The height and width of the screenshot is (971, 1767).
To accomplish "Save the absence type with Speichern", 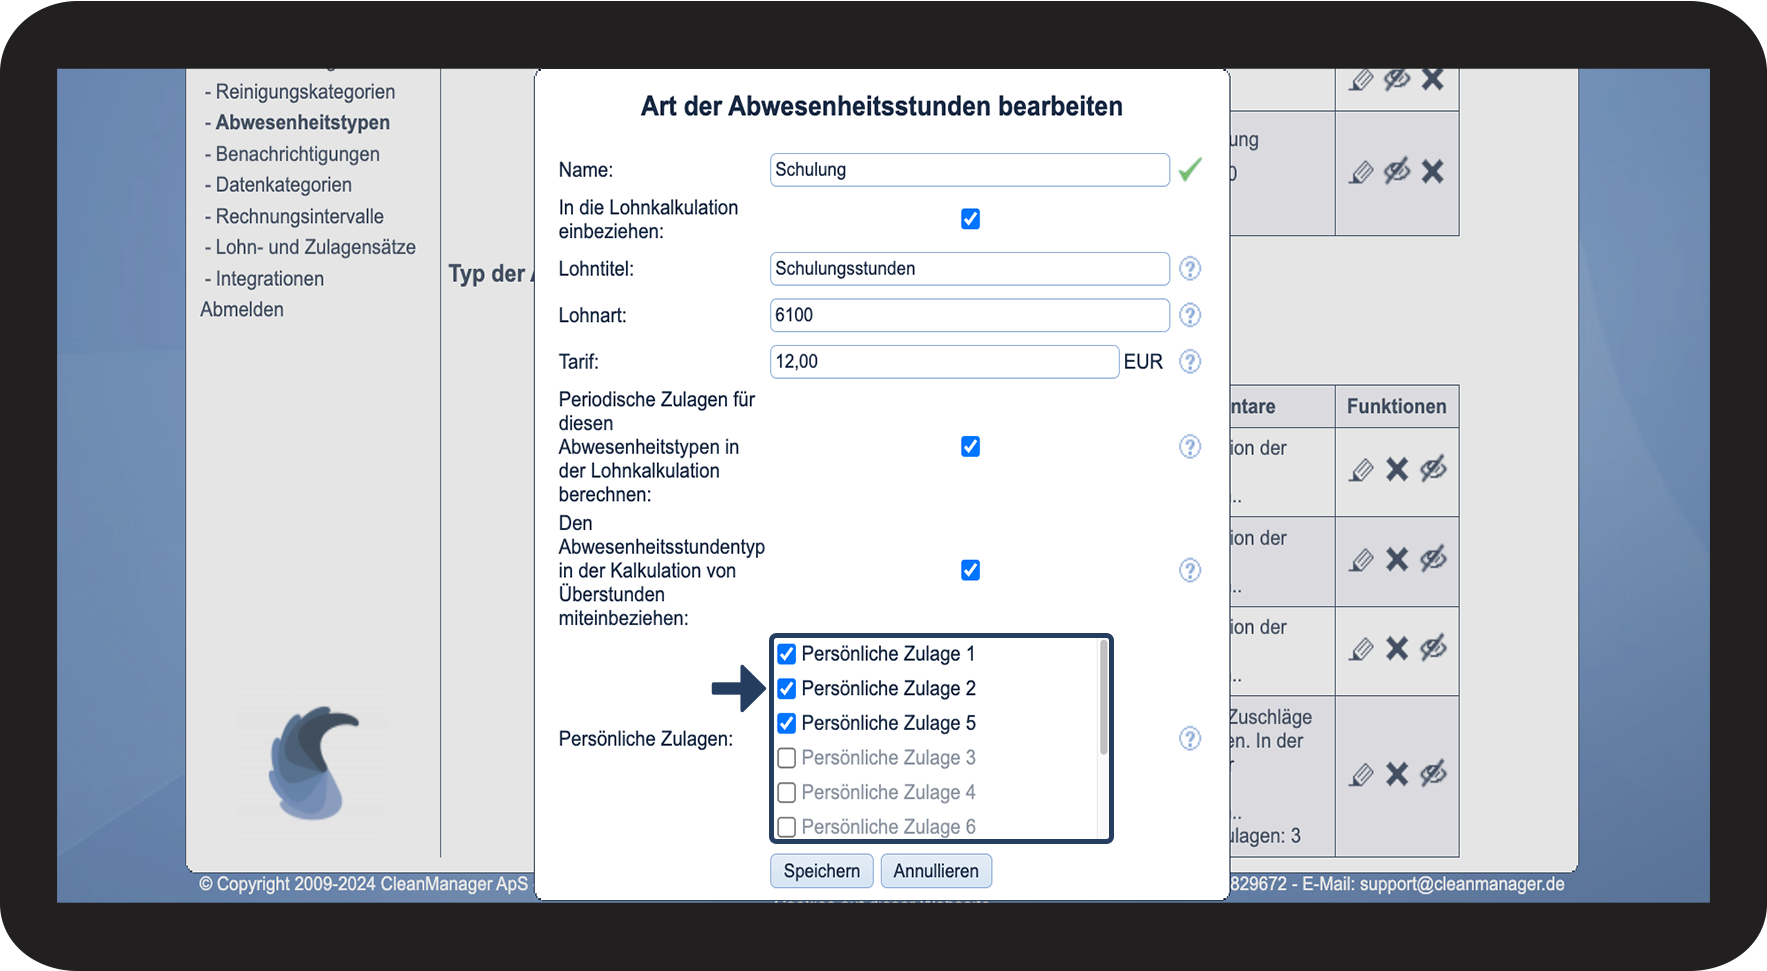I will click(822, 871).
